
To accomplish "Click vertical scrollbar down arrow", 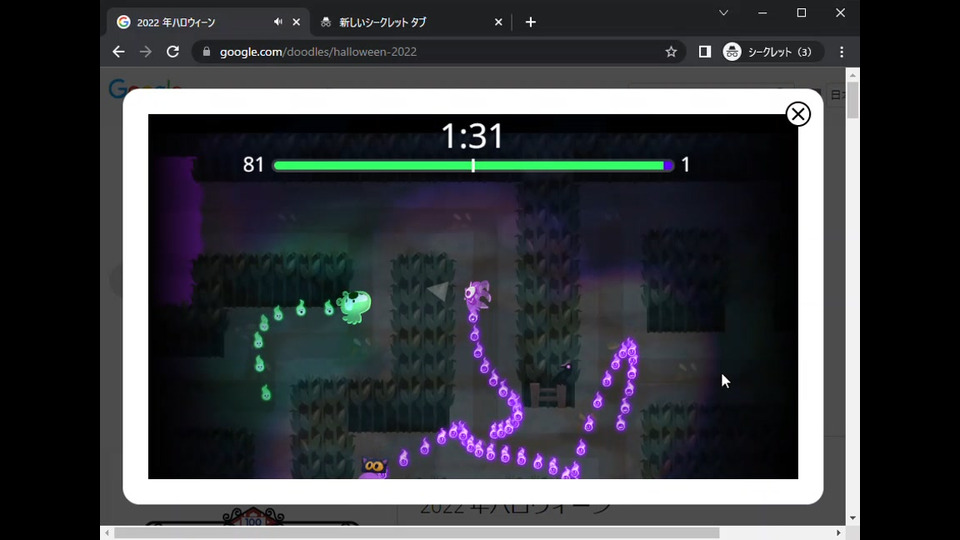I will pos(853,518).
